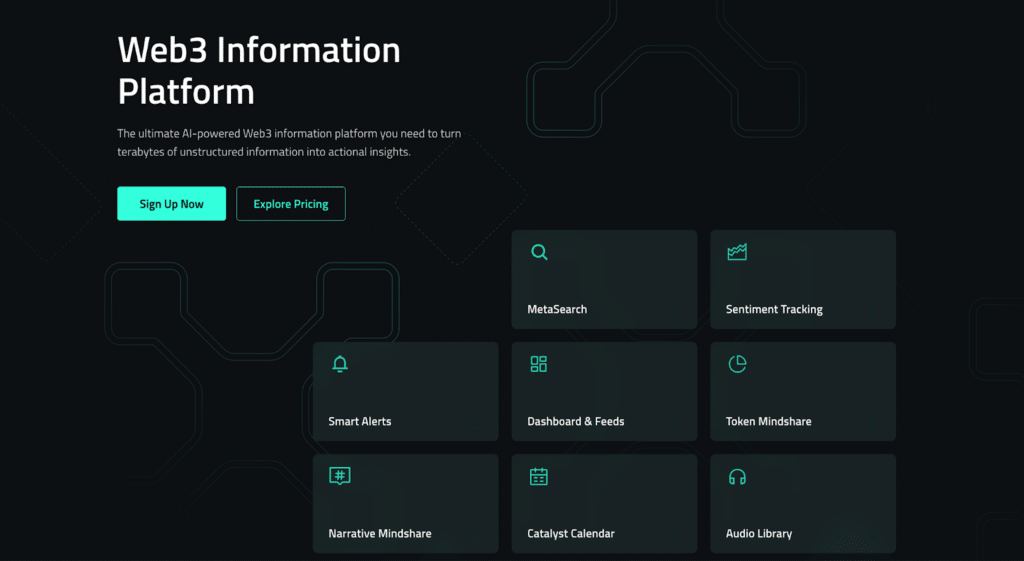Image resolution: width=1024 pixels, height=561 pixels.
Task: Open the Explore Pricing button
Action: point(291,204)
